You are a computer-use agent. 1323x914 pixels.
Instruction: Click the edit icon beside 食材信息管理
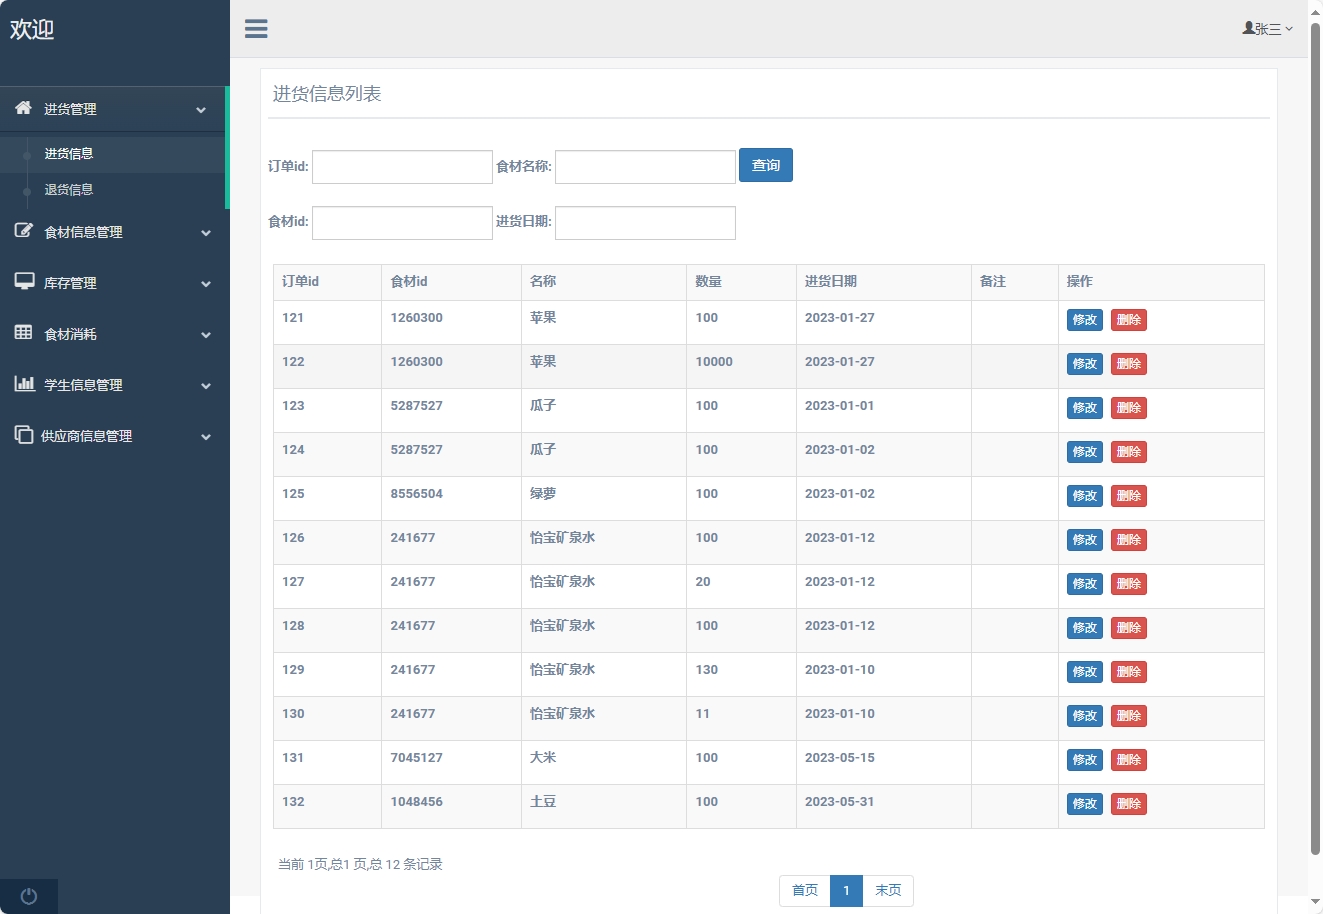point(24,231)
